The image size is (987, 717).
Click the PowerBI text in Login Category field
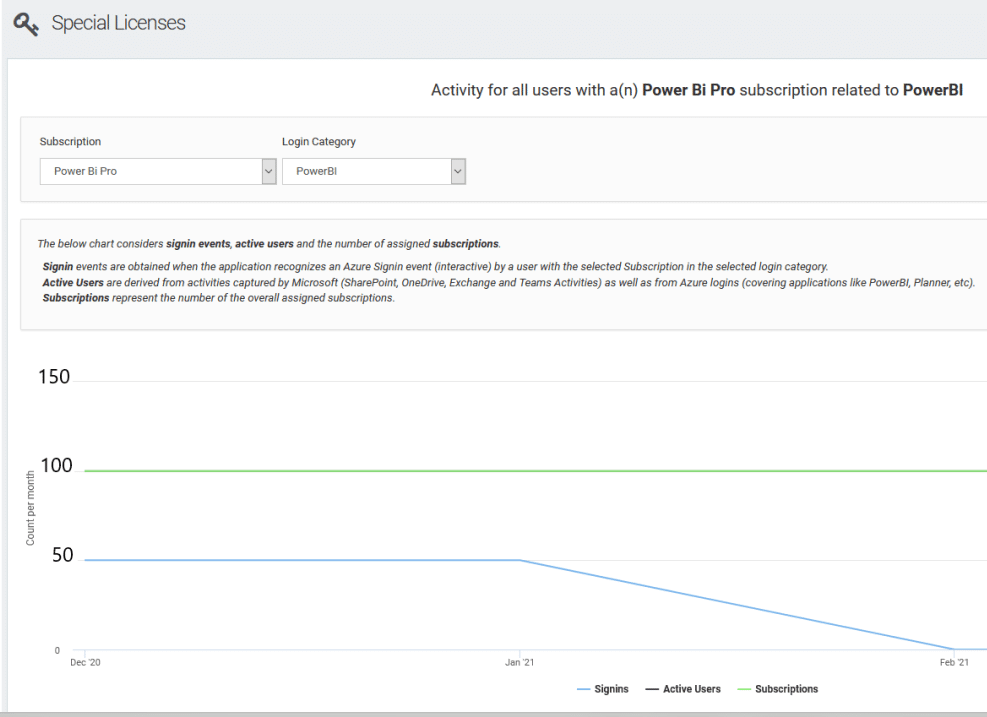(316, 171)
